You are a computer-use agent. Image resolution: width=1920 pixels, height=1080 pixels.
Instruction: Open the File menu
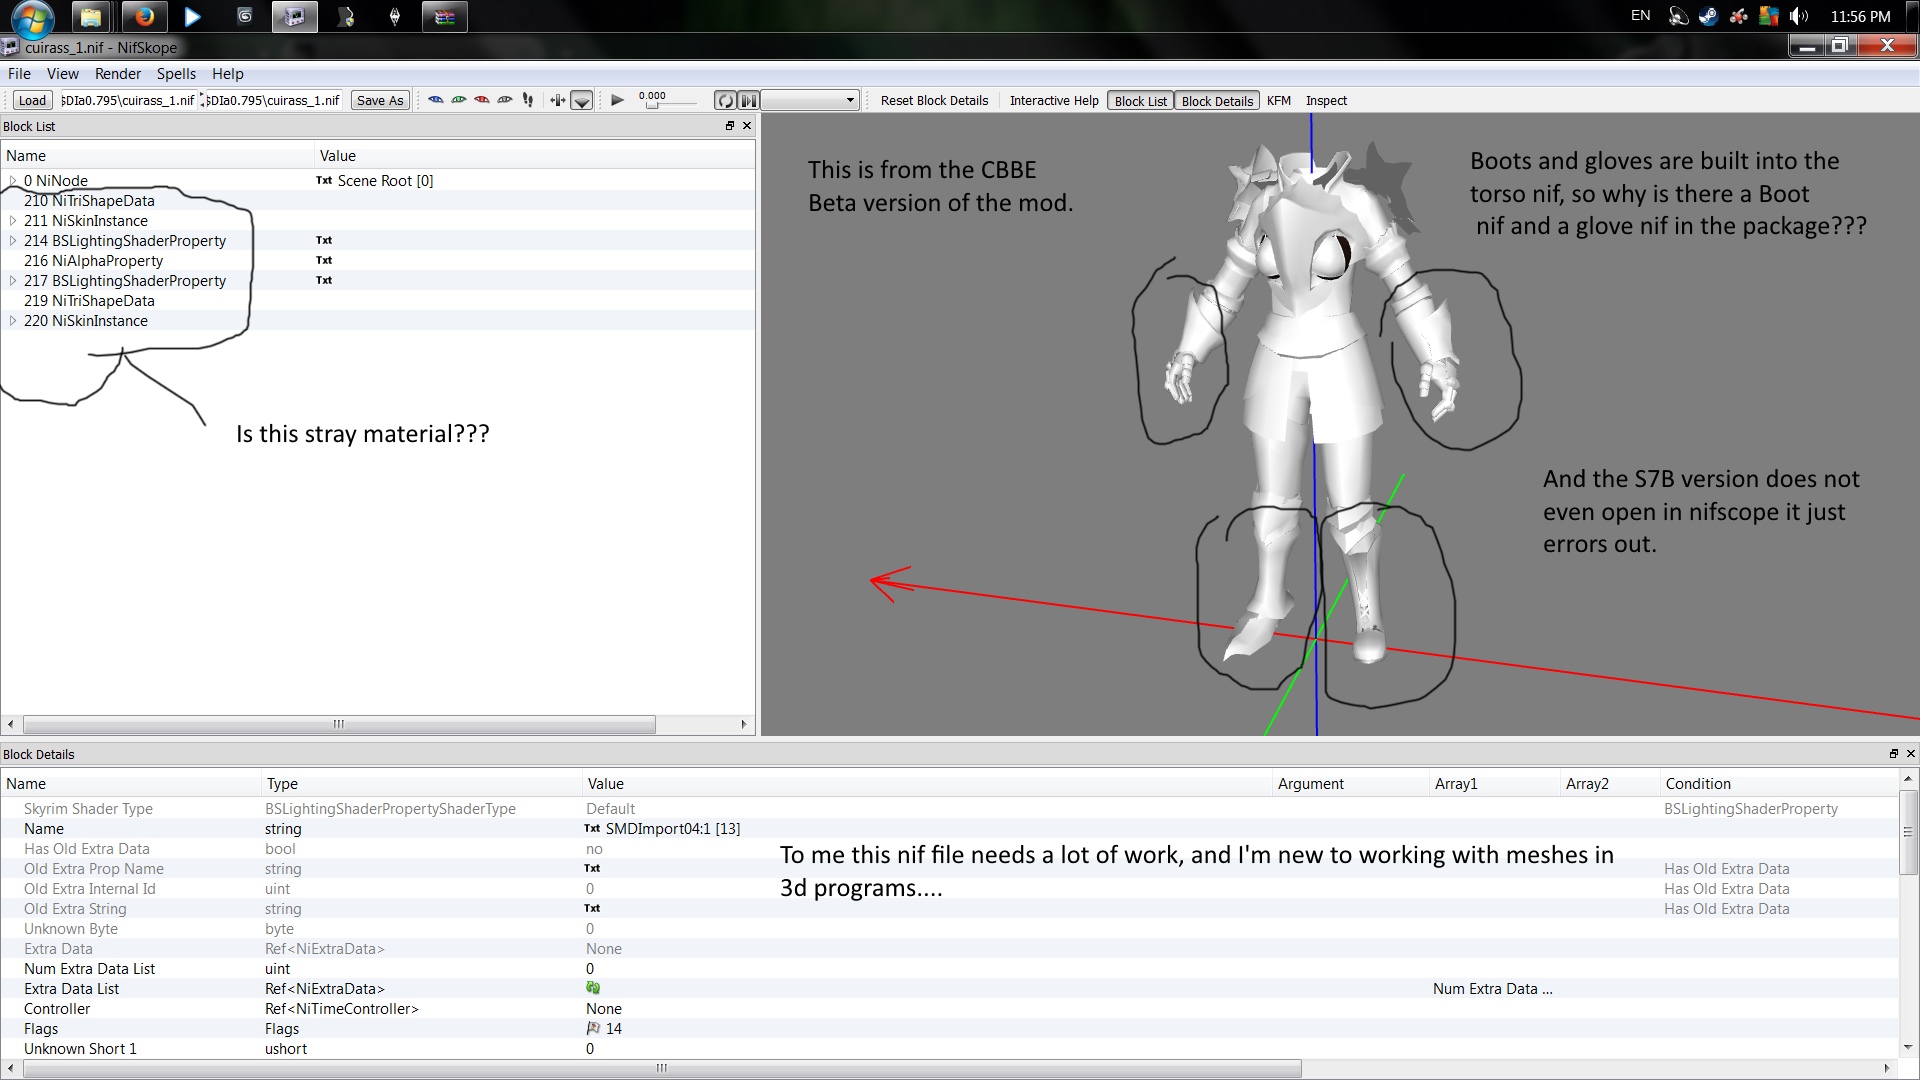19,74
